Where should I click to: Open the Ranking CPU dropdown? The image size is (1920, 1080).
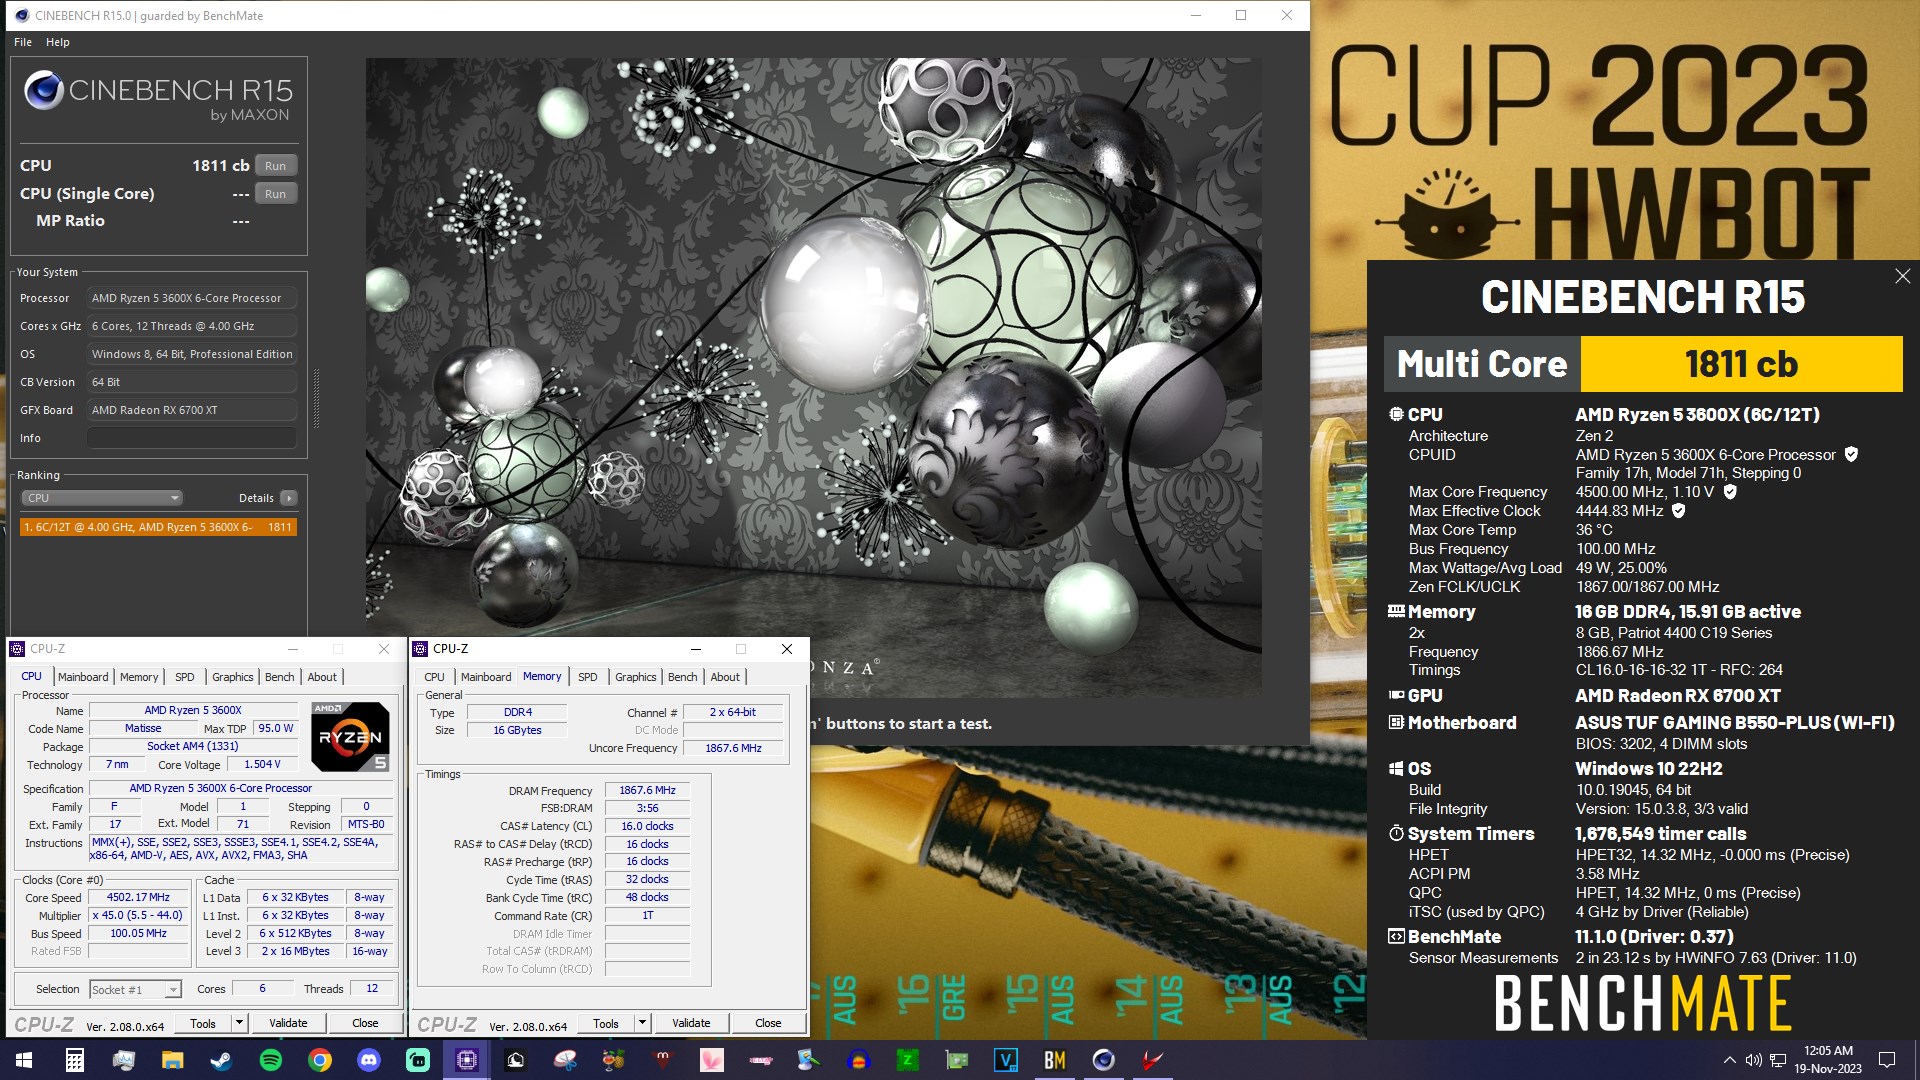pos(102,498)
